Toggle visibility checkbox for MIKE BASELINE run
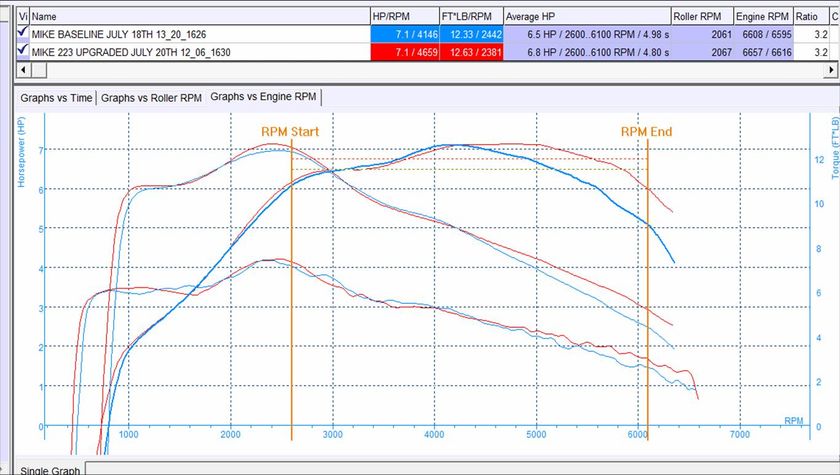 tap(22, 32)
